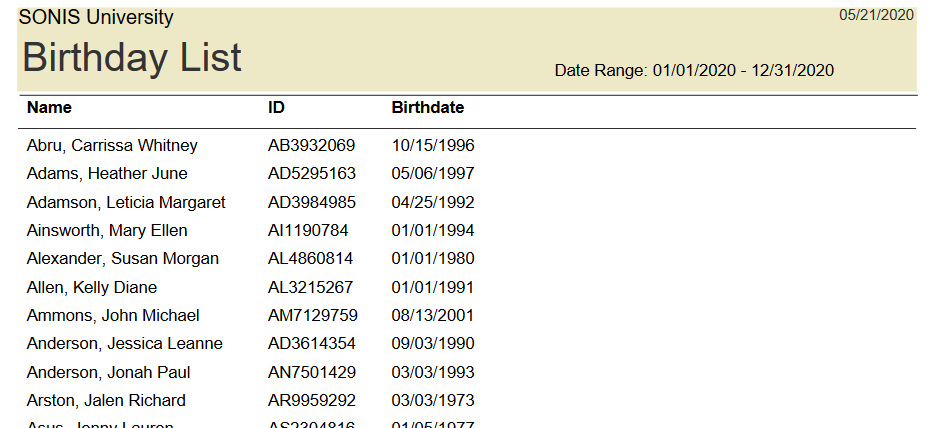Select Adamson, Leticia Margaret row name

click(x=126, y=202)
